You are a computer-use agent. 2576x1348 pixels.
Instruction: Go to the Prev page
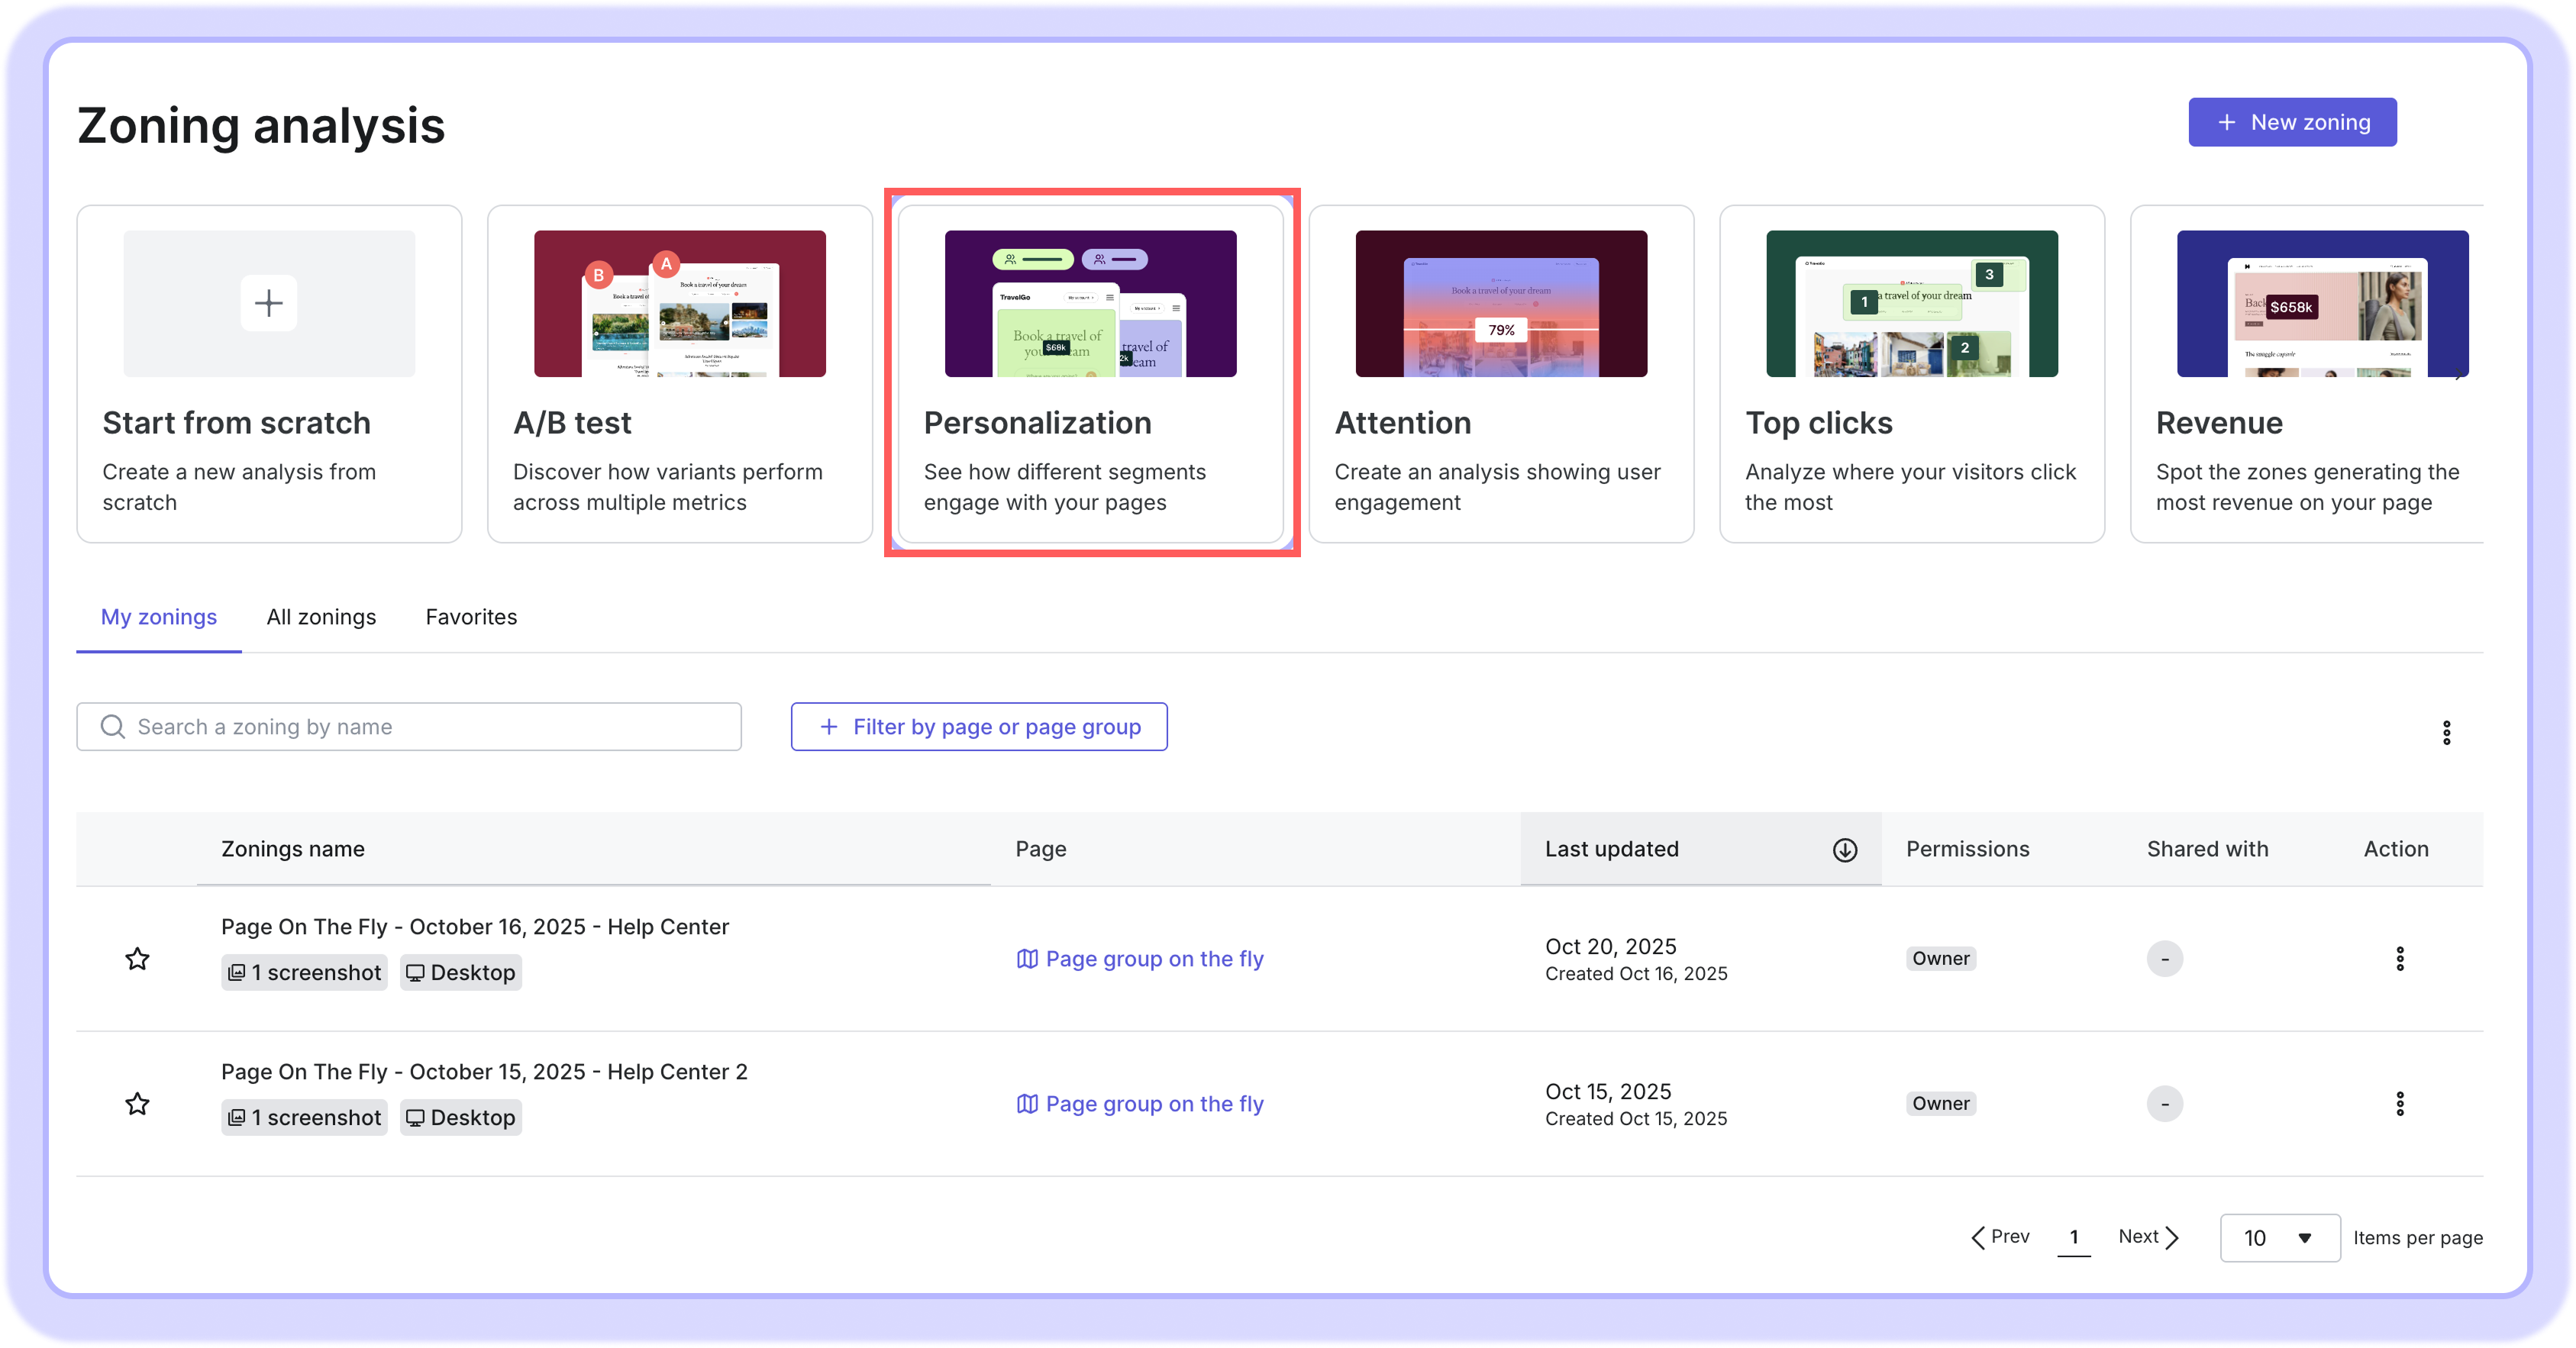(2000, 1237)
